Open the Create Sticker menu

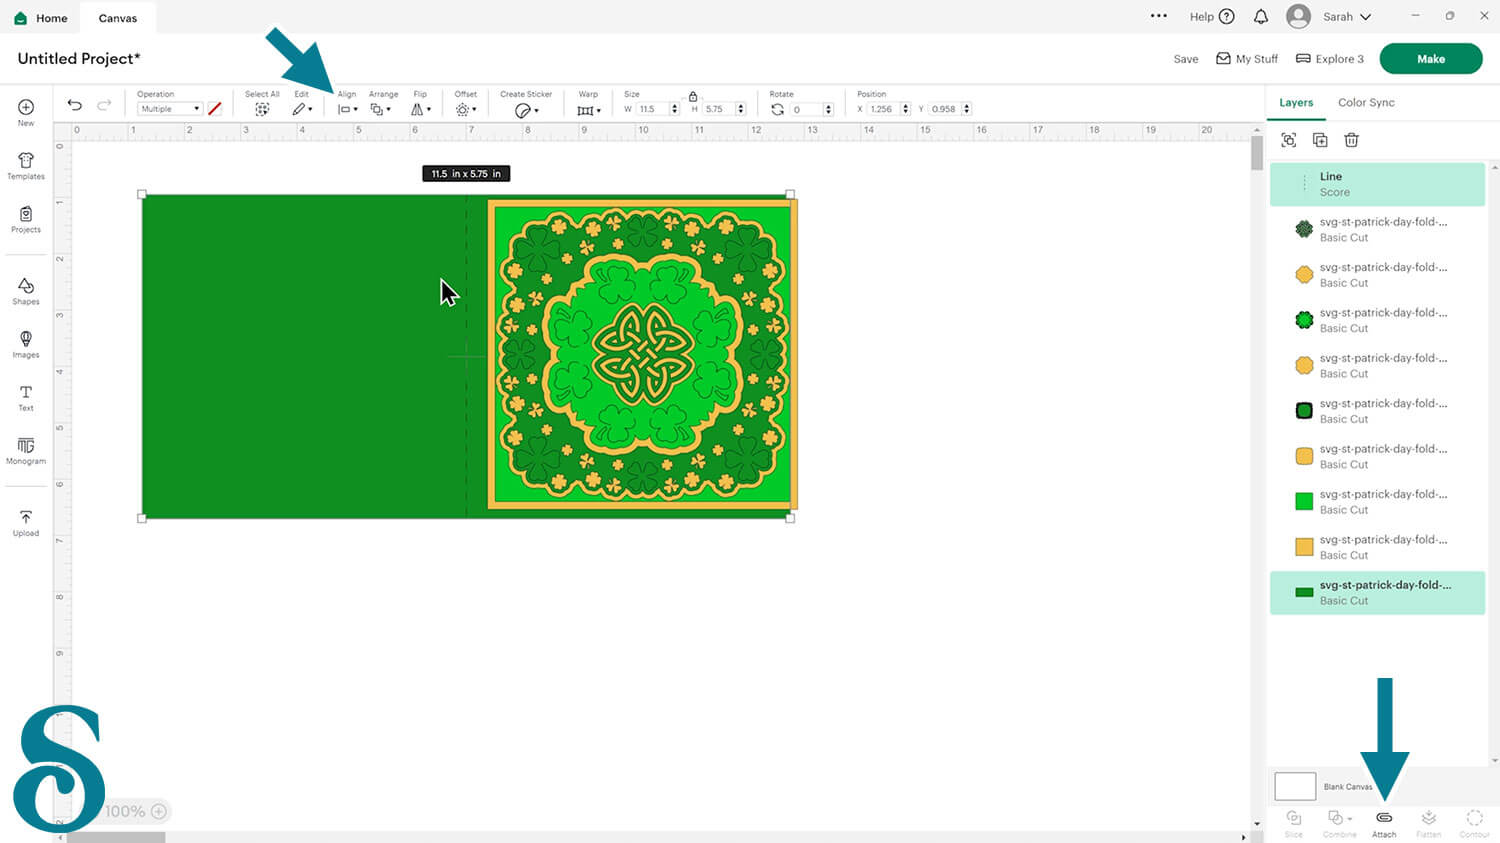point(526,110)
